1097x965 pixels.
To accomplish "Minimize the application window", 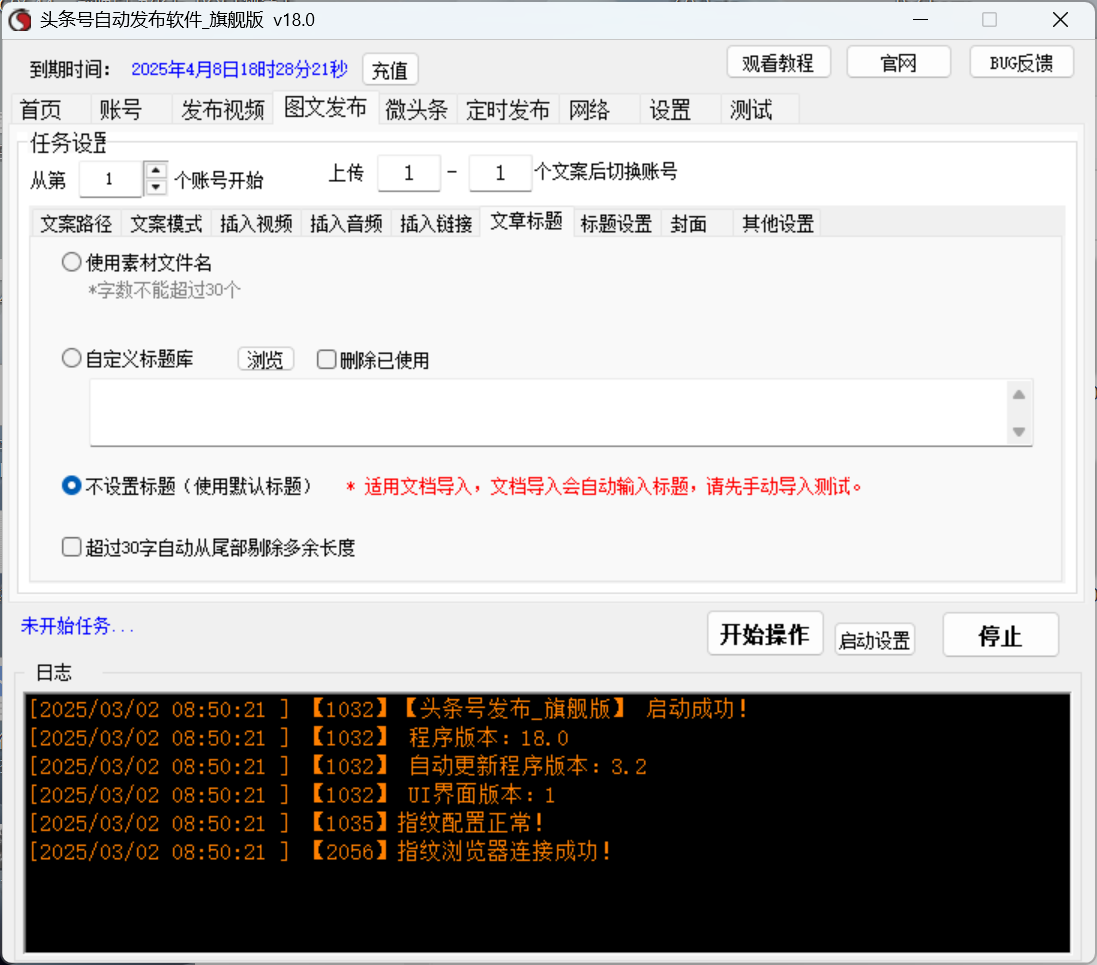I will point(921,20).
